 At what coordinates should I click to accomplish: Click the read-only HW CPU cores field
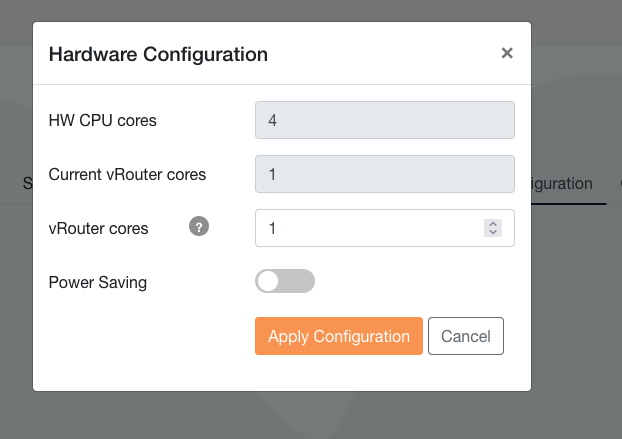(x=385, y=120)
